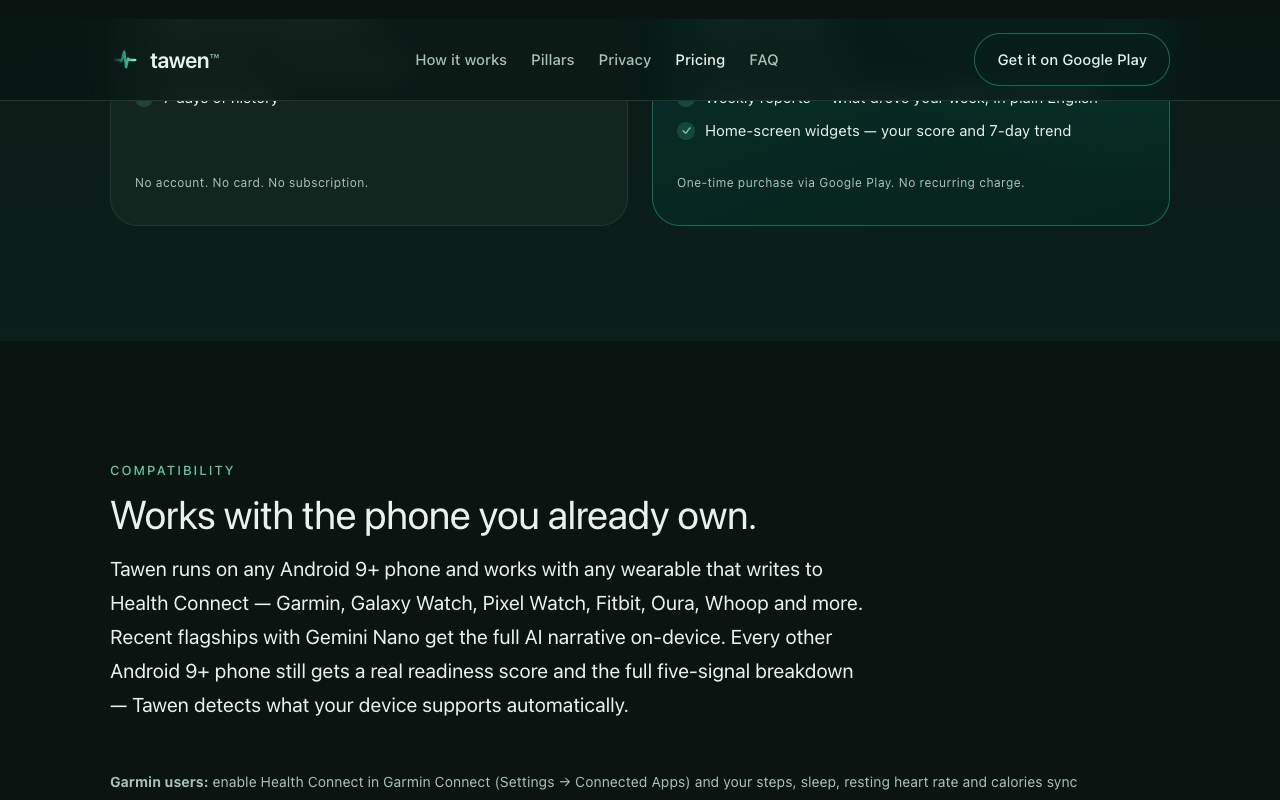Screen dimensions: 1280x800
Task: Click the tawen pulse logo icon
Action: [x=125, y=60]
